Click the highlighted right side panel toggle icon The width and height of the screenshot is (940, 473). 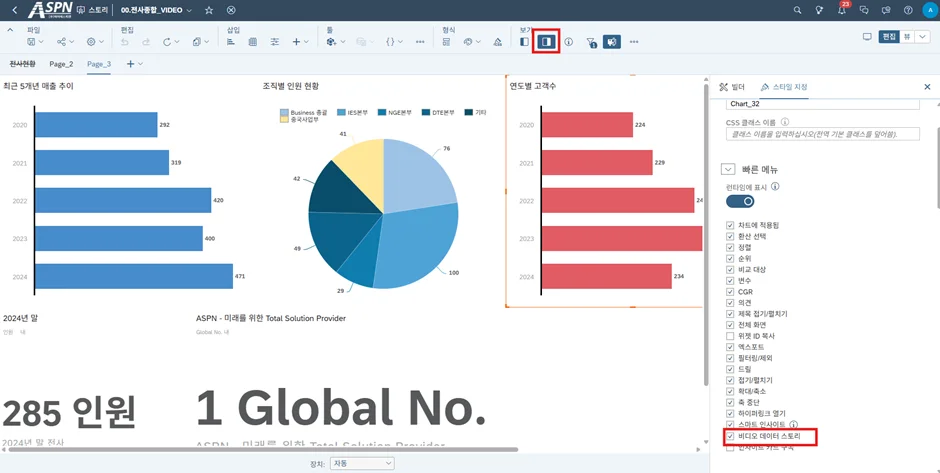point(546,42)
